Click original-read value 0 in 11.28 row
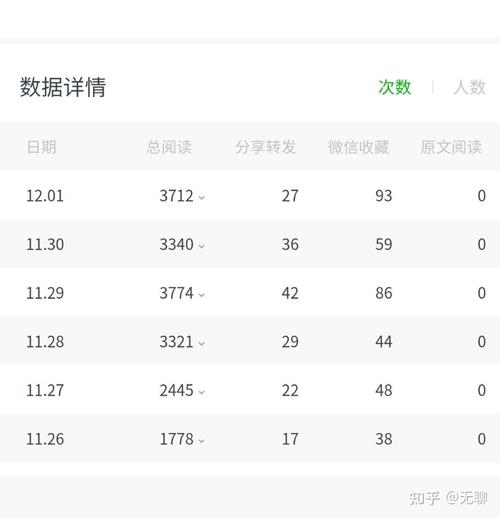 click(481, 342)
